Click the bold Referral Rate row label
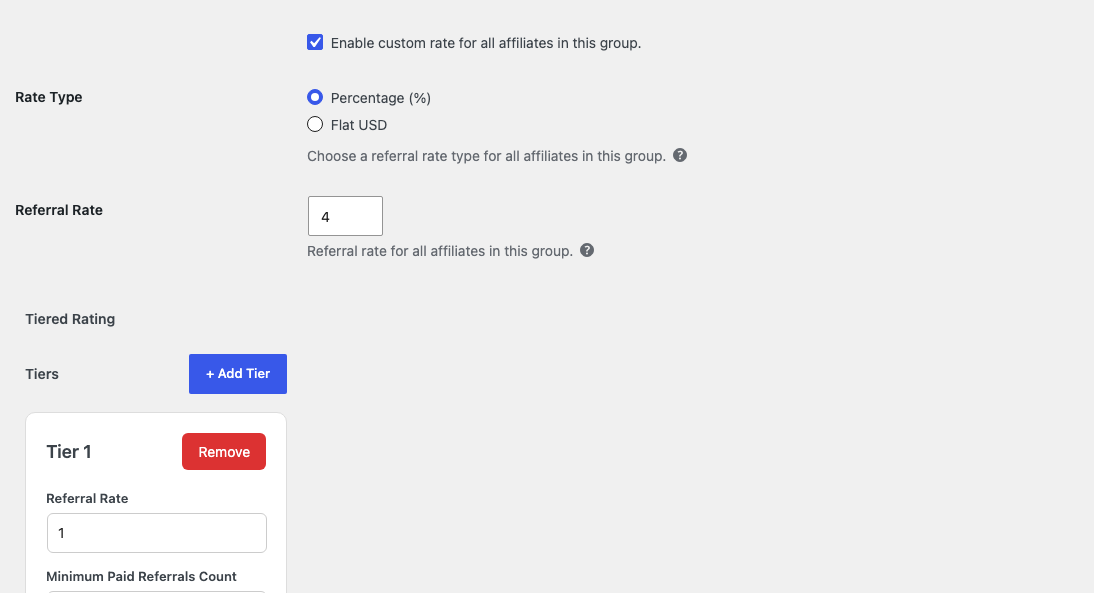 (59, 210)
